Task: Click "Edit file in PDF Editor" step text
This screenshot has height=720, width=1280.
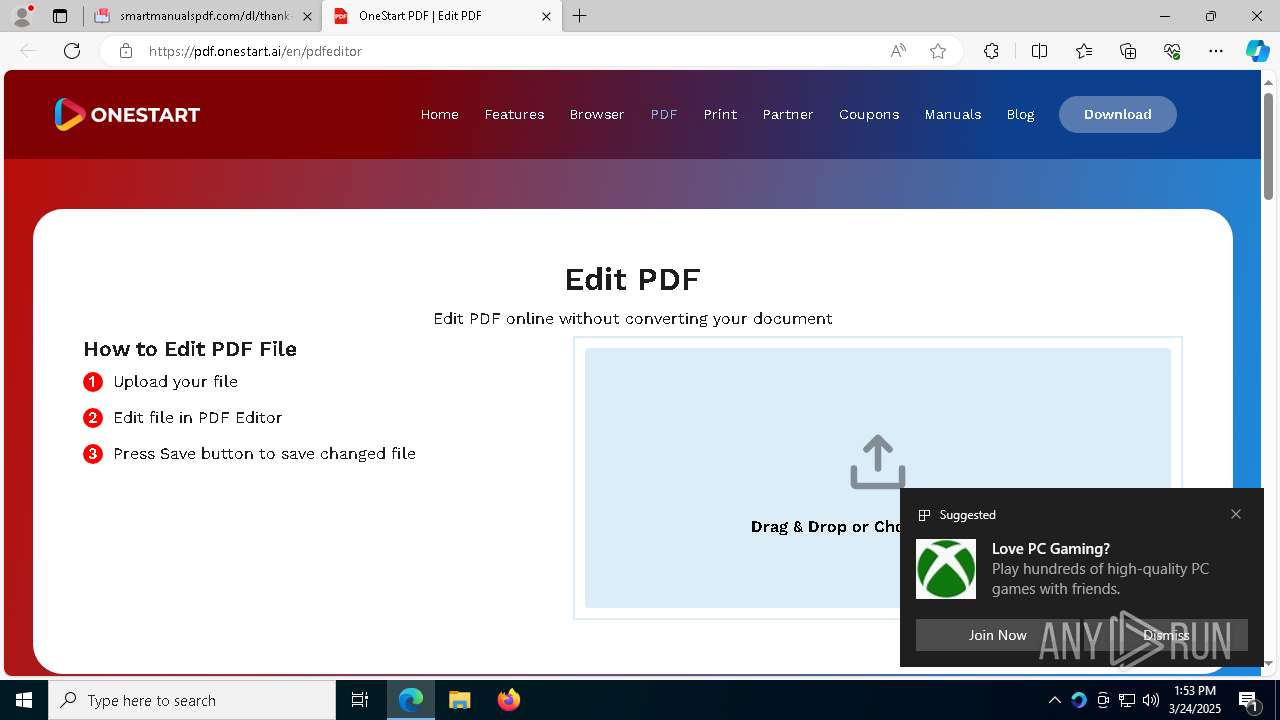Action: tap(198, 418)
